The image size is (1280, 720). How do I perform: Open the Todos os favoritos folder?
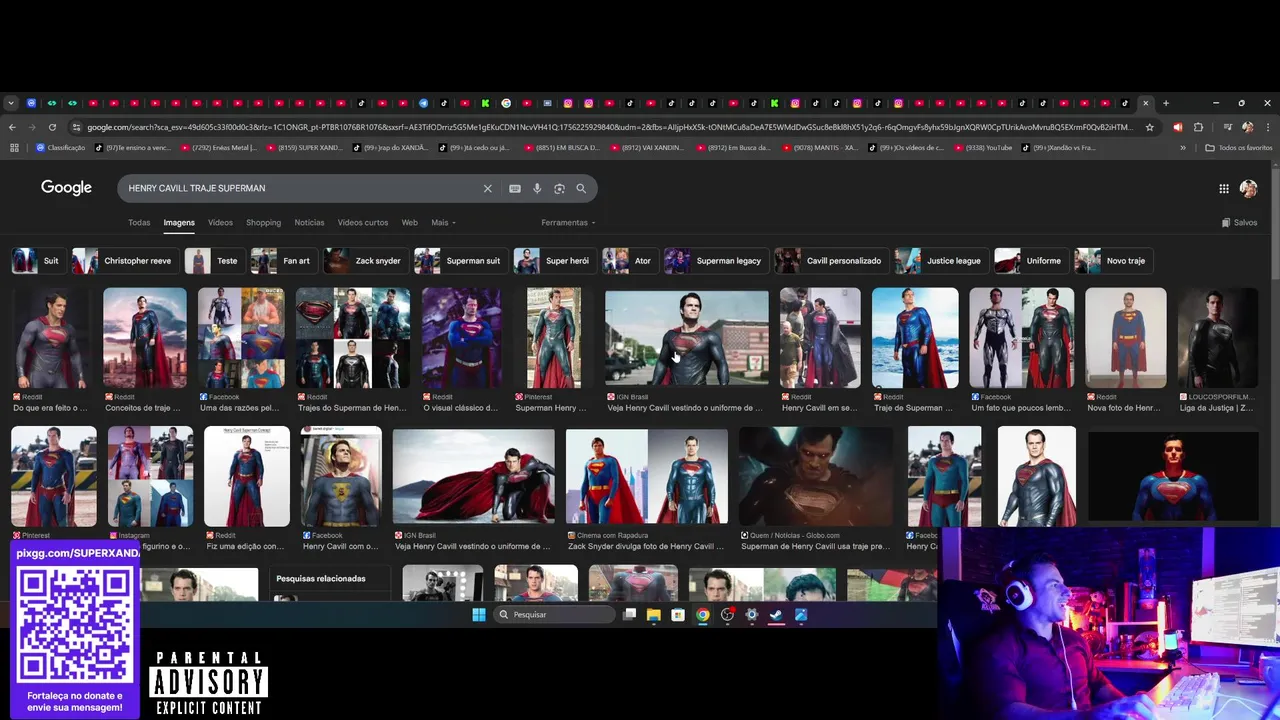click(1239, 148)
